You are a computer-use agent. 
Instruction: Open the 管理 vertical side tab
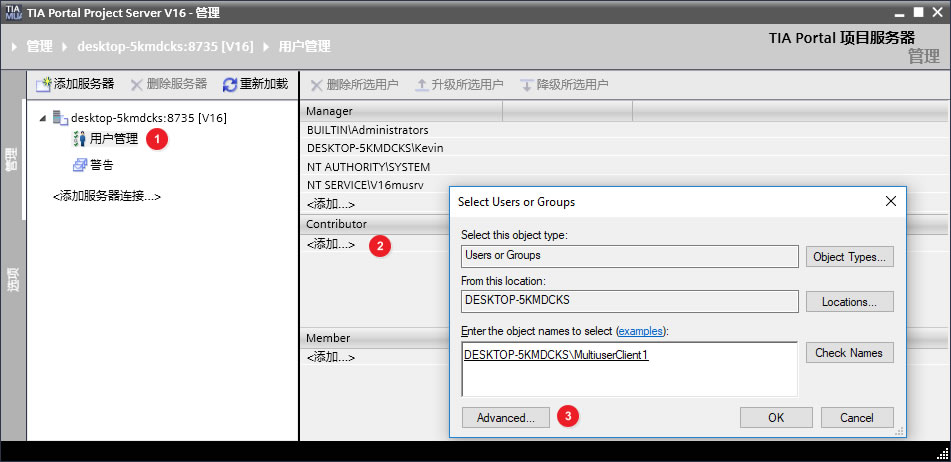point(12,159)
